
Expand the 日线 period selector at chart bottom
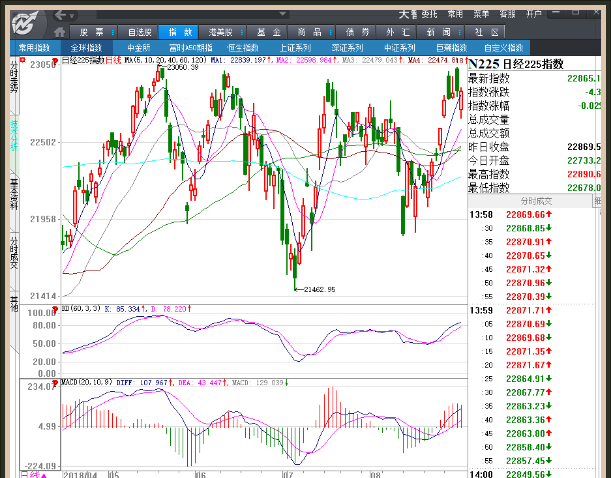pos(34,474)
